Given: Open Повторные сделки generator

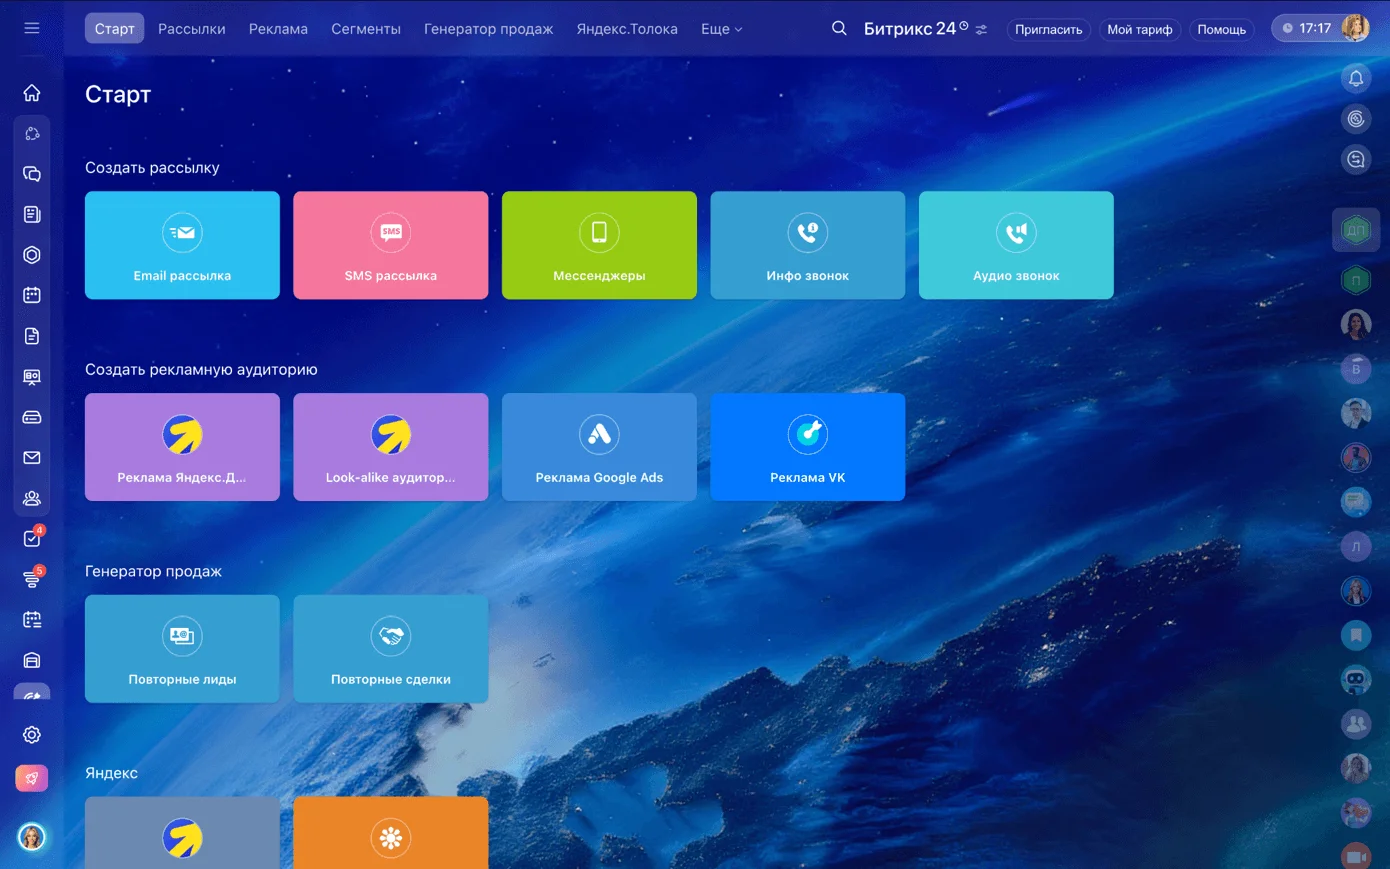Looking at the screenshot, I should (x=391, y=649).
